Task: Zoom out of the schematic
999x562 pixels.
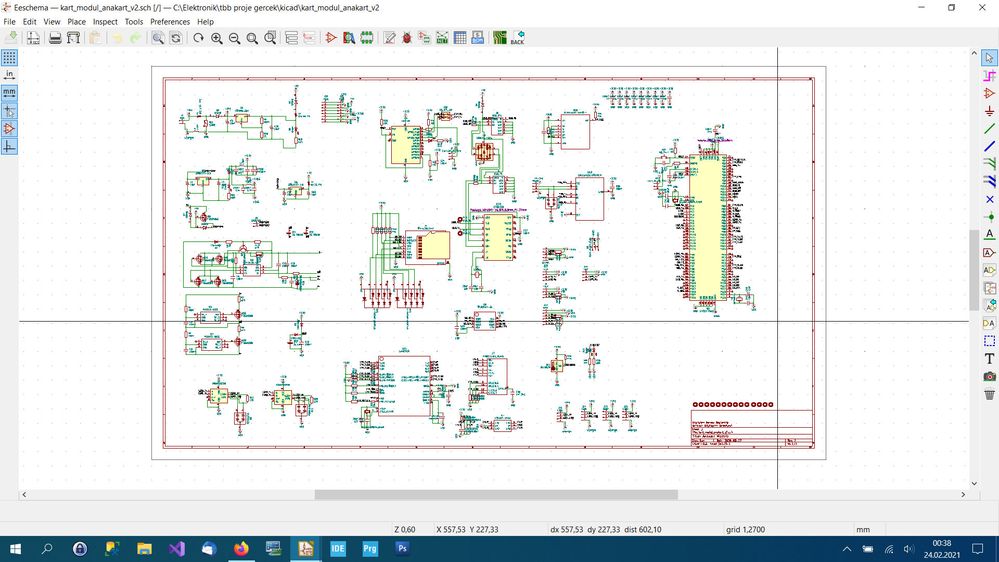Action: [234, 38]
